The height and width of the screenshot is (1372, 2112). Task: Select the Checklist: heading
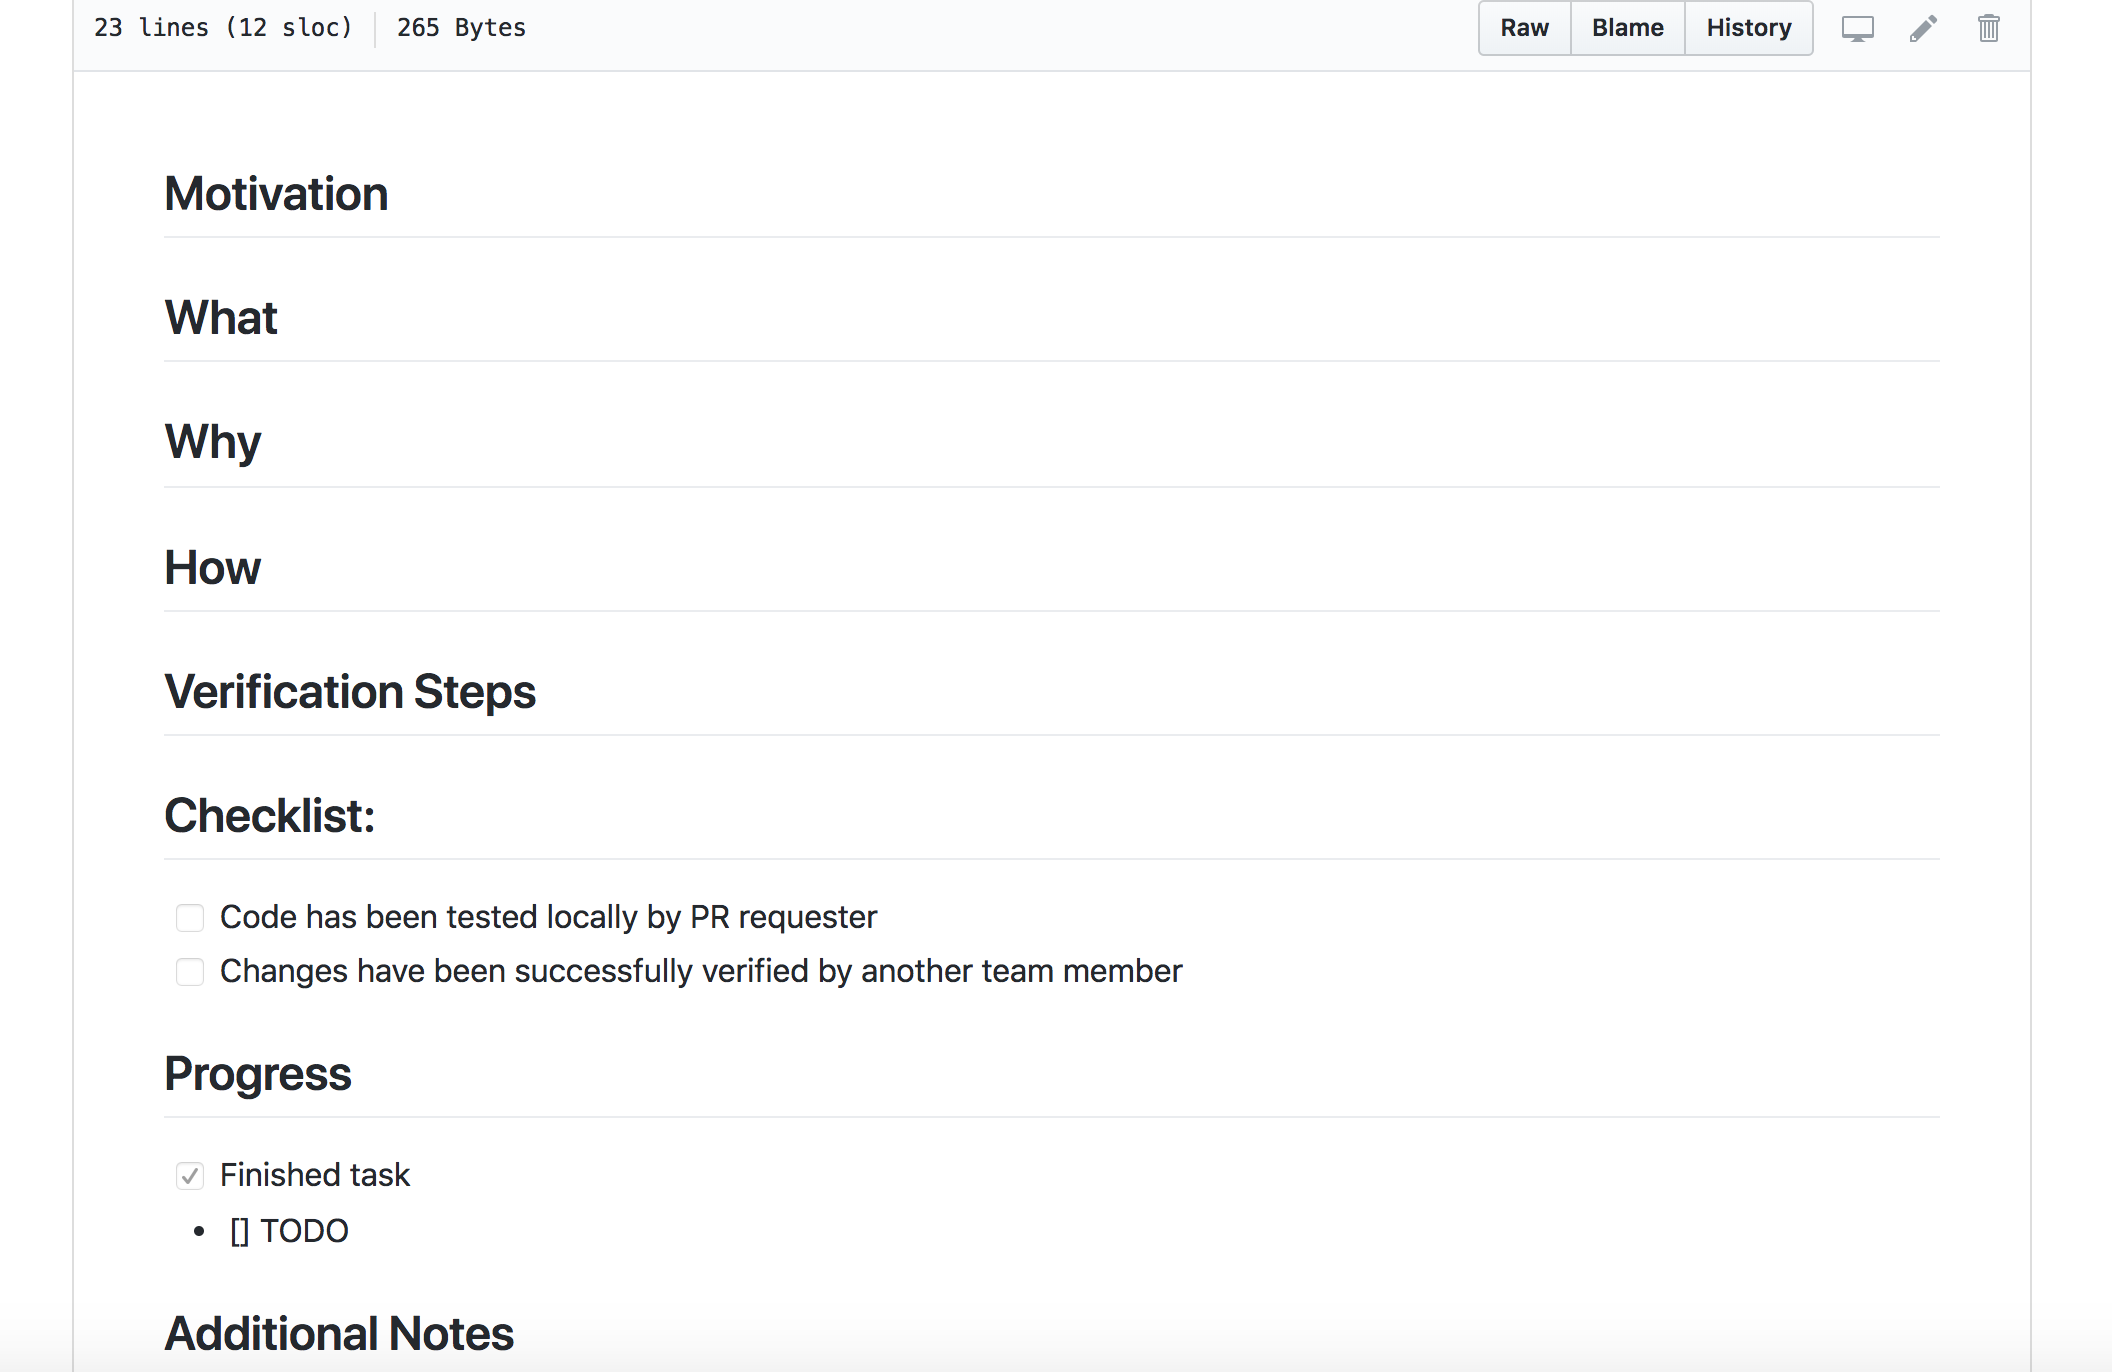click(270, 816)
